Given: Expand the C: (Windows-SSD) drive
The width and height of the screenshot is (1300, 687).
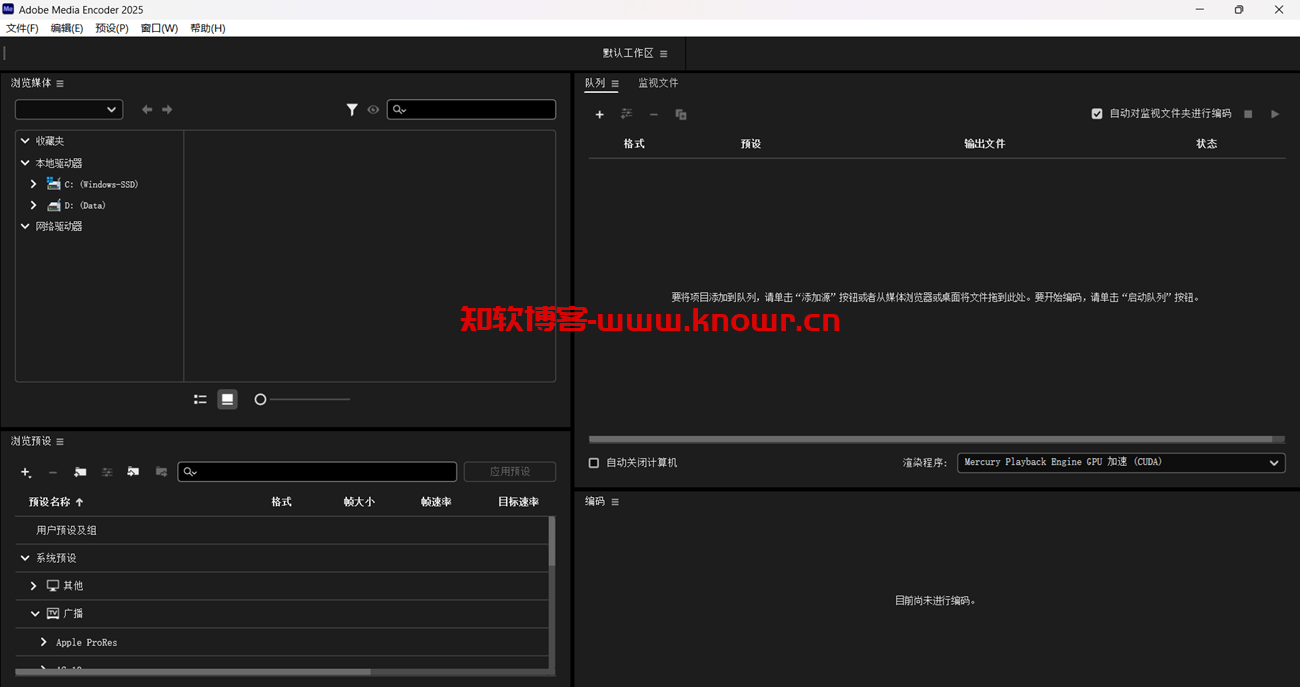Looking at the screenshot, I should pos(33,184).
